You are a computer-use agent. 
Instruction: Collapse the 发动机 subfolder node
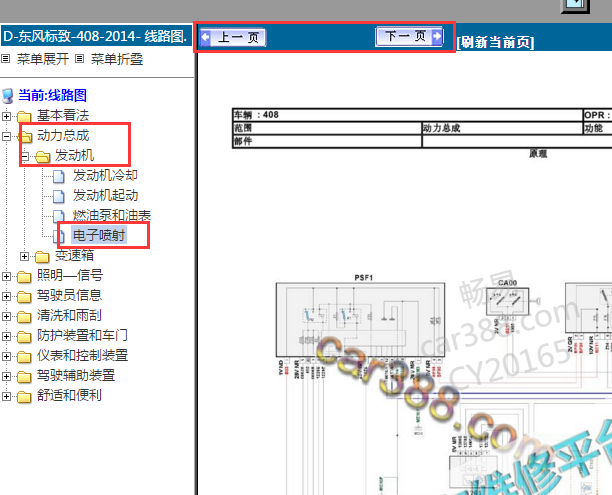(24, 156)
